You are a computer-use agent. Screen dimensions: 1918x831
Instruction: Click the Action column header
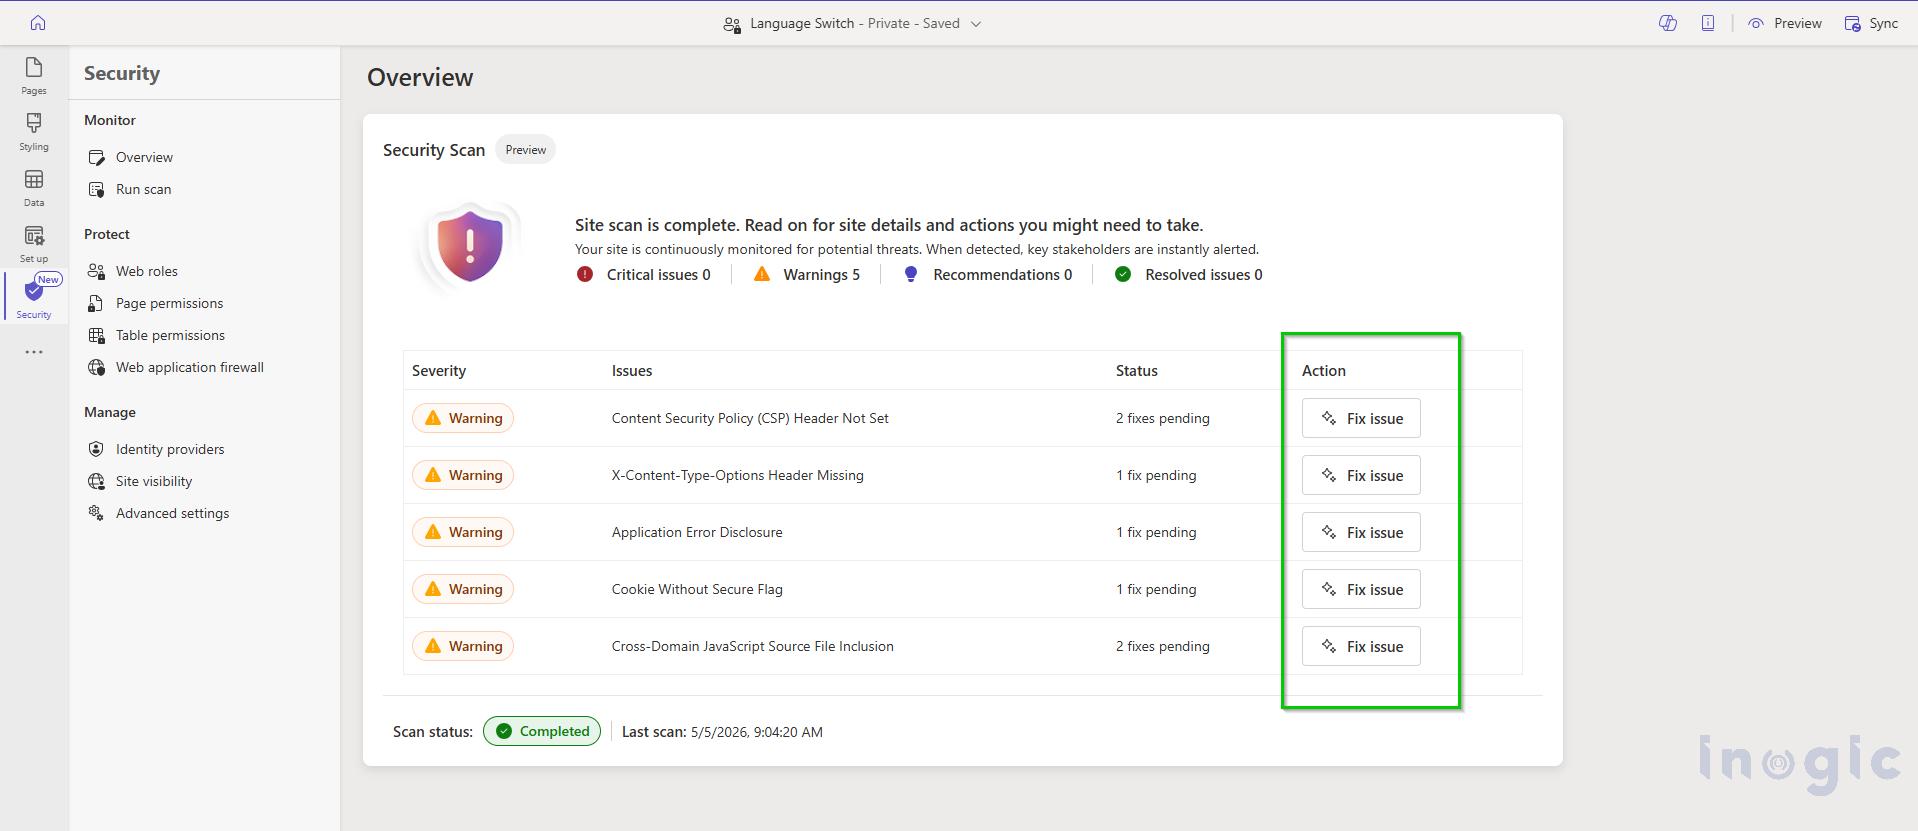(x=1324, y=370)
